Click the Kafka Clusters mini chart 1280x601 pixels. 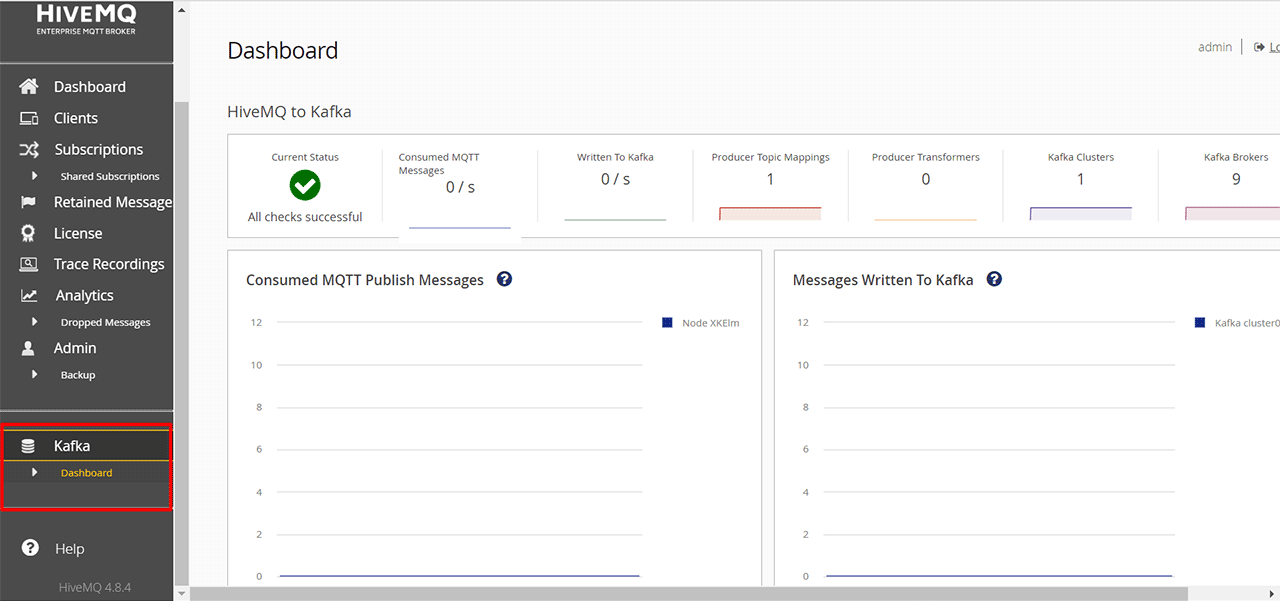coord(1081,214)
